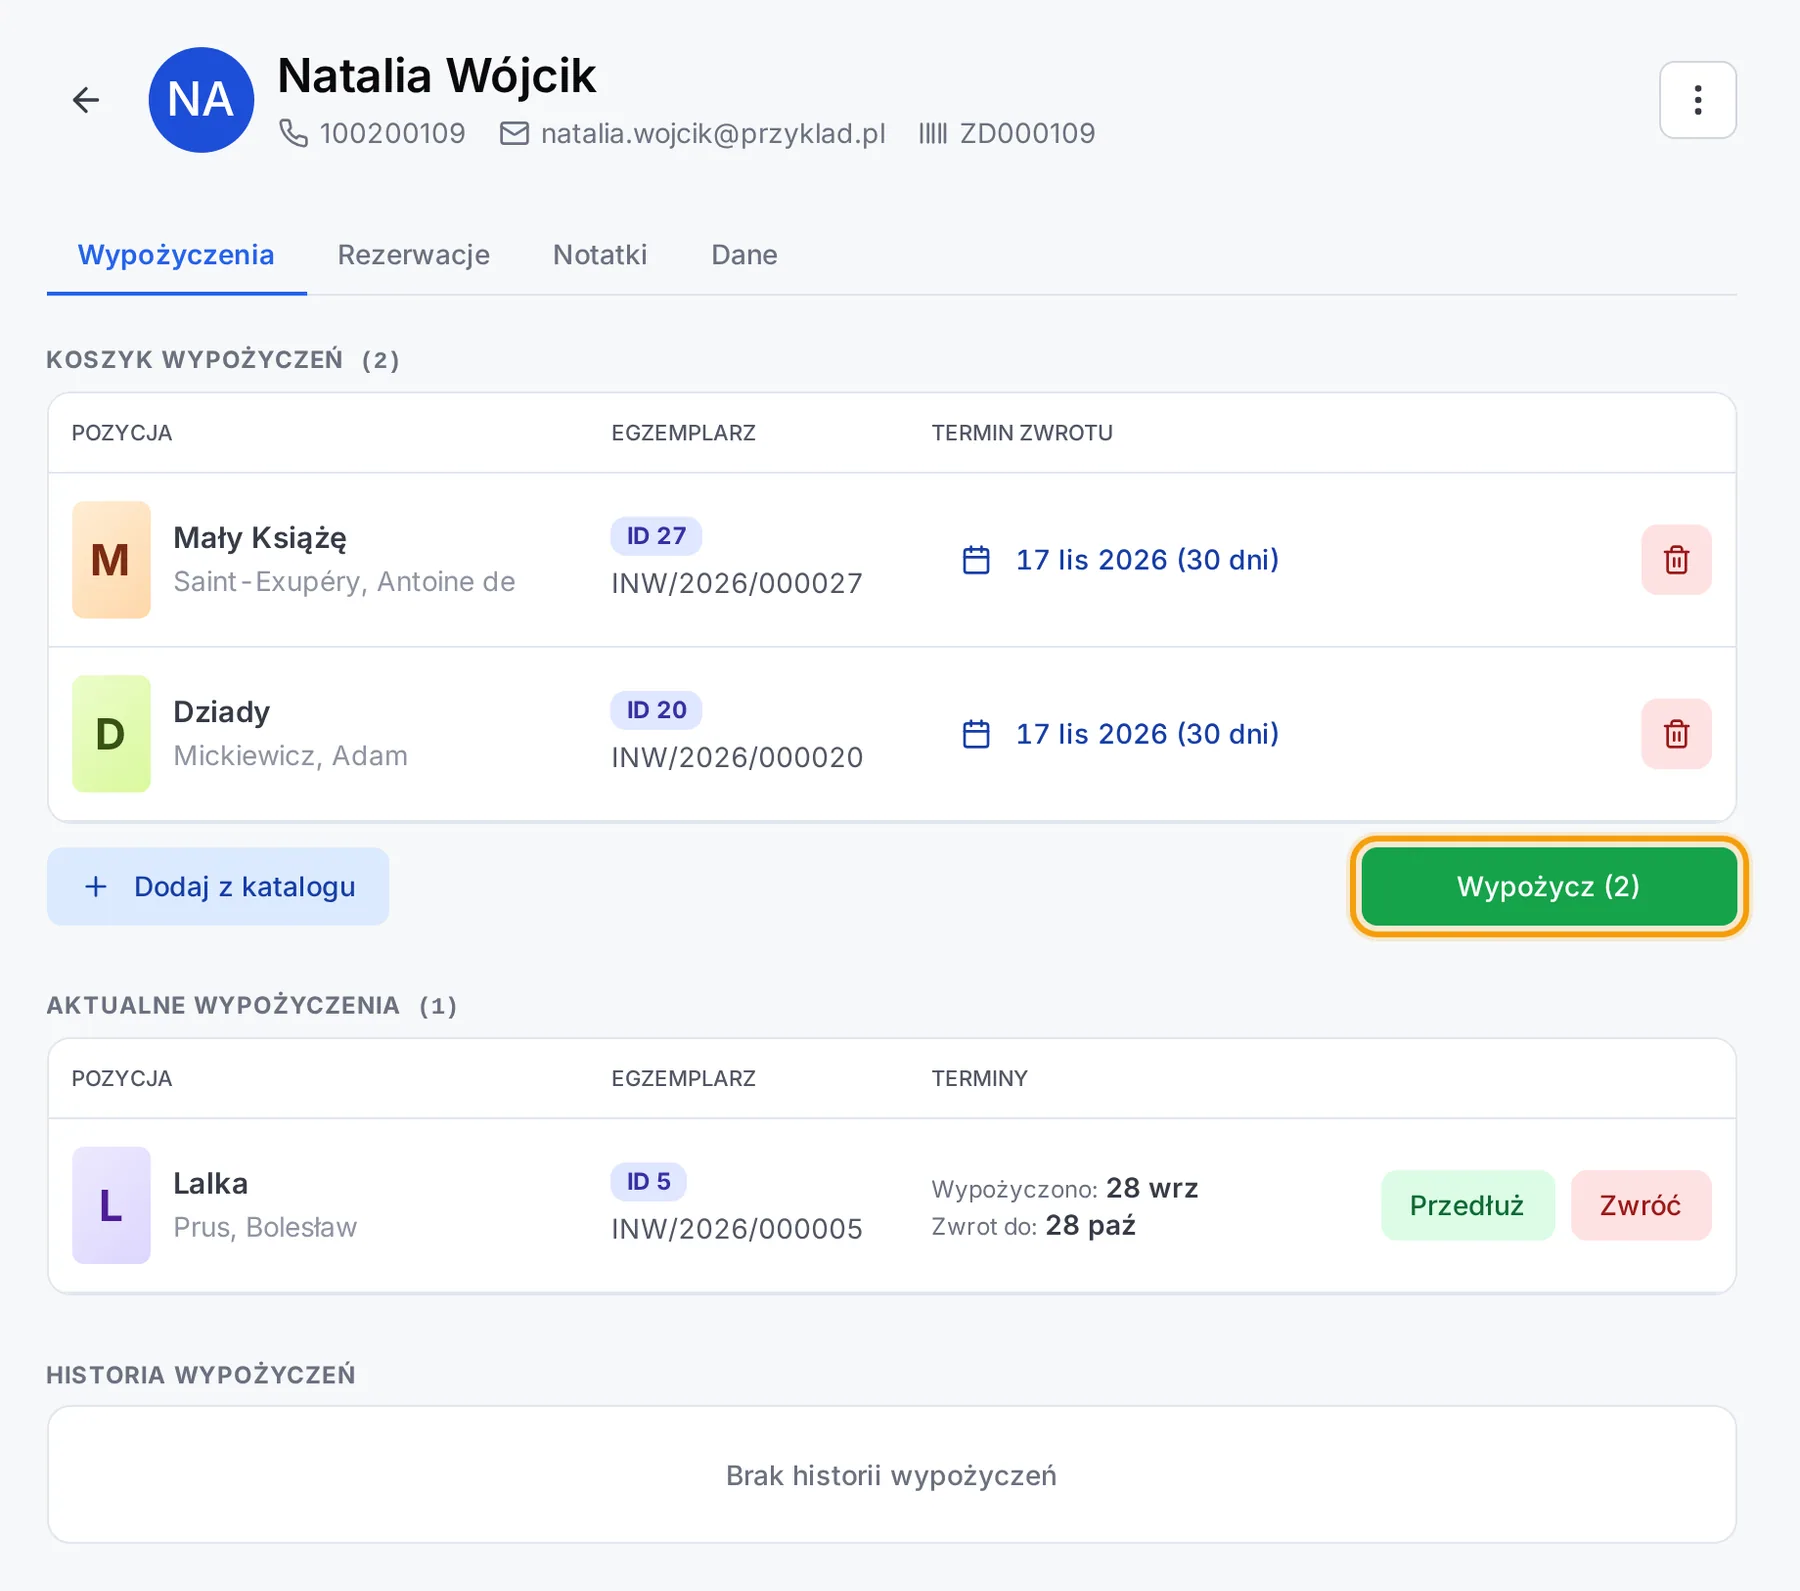The height and width of the screenshot is (1591, 1800).
Task: Click phone number 100200109
Action: (x=392, y=133)
